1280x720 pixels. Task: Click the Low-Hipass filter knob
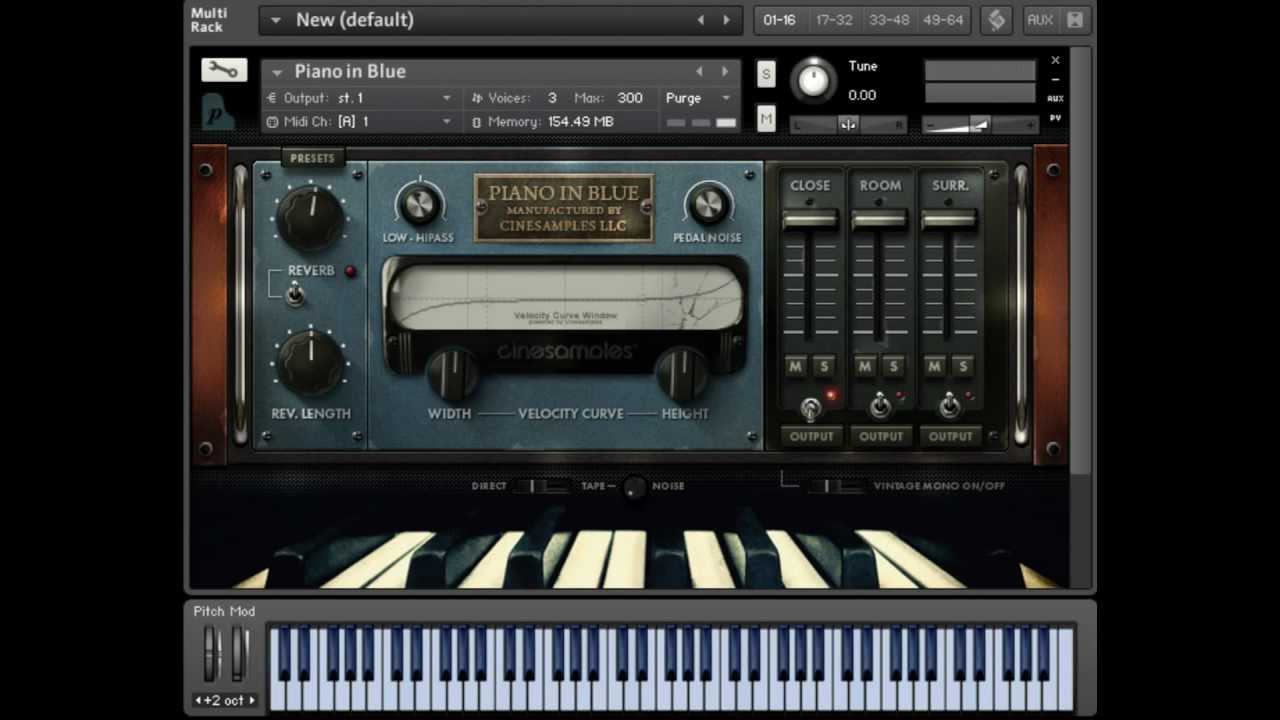(x=418, y=204)
